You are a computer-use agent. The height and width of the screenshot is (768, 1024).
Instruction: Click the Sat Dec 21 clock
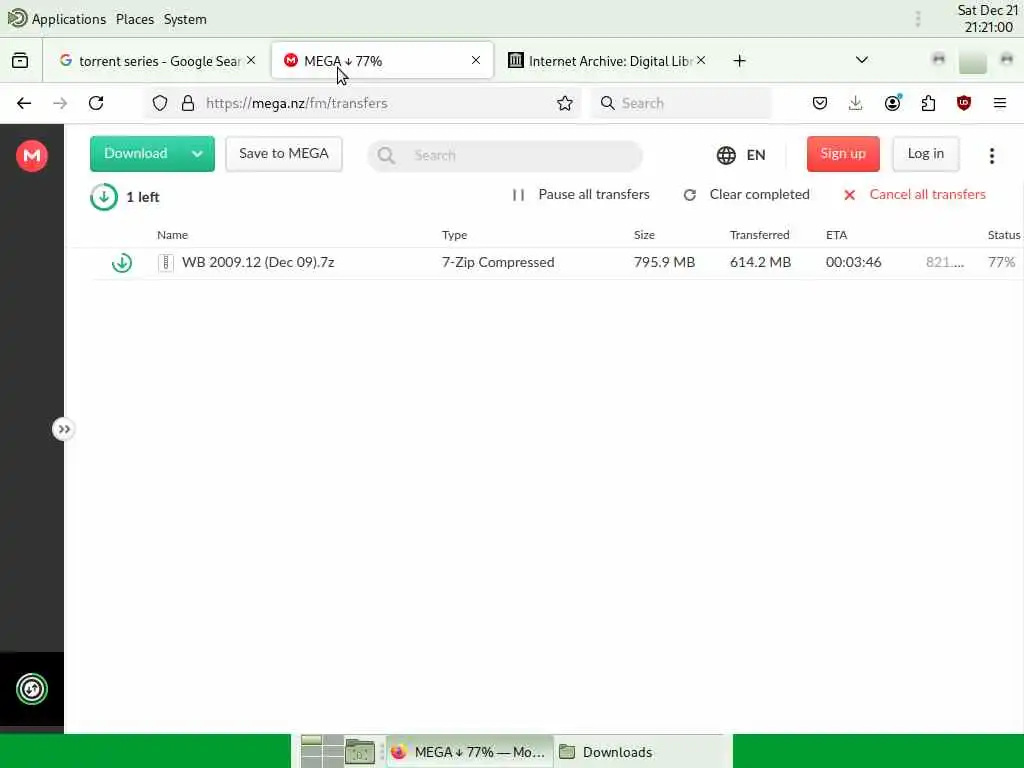pos(987,18)
